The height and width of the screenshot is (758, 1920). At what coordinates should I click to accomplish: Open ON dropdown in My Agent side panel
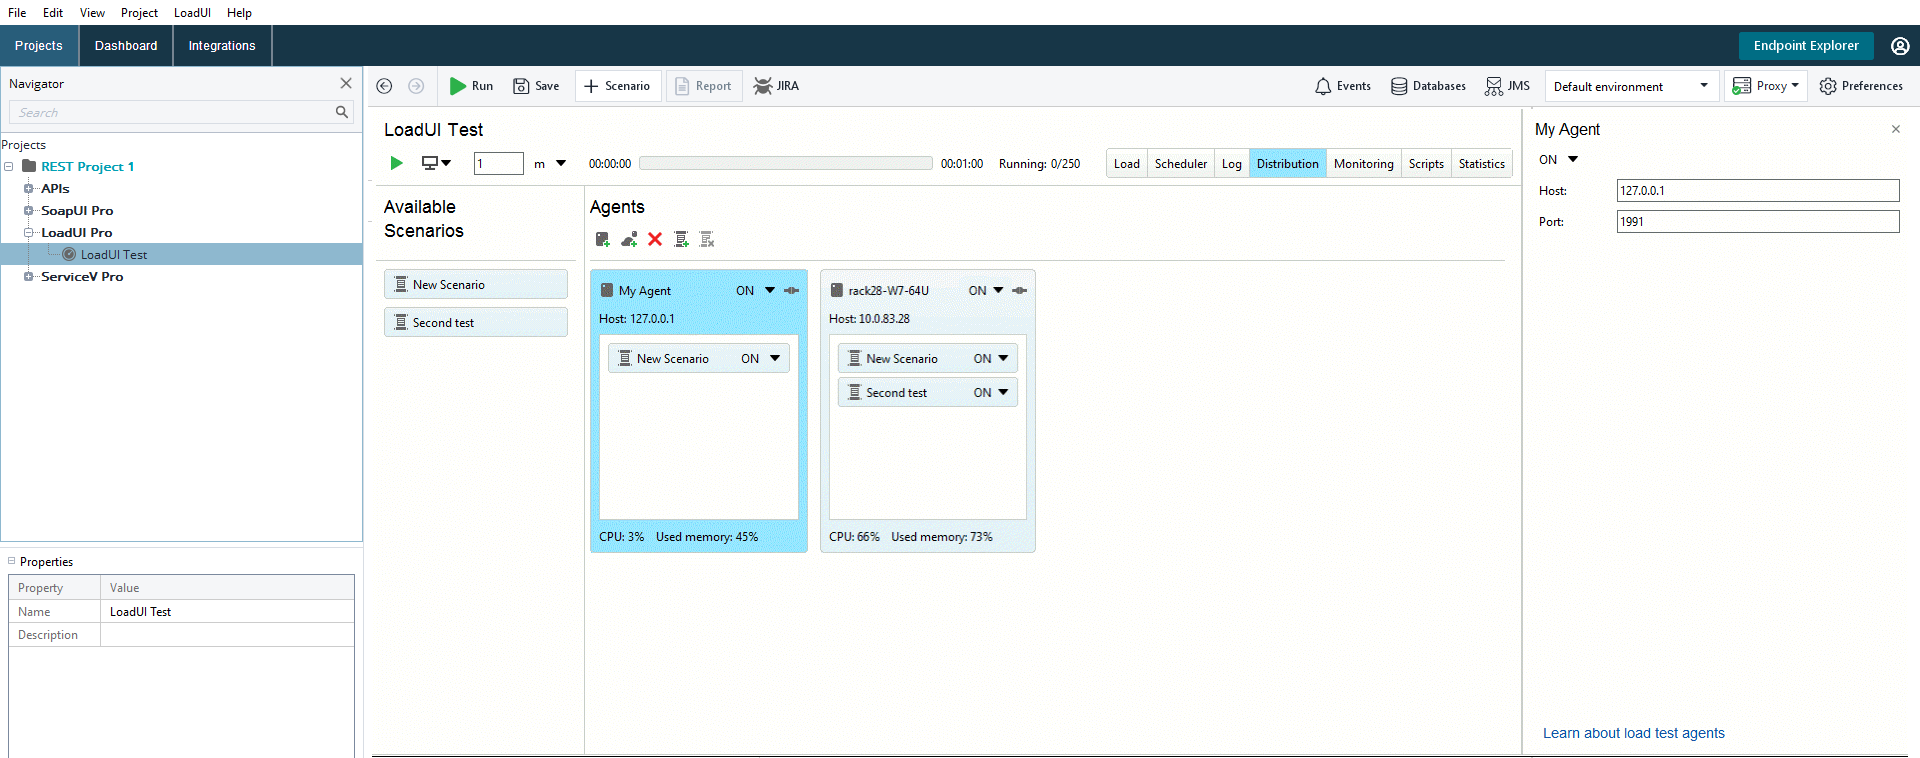point(1558,160)
